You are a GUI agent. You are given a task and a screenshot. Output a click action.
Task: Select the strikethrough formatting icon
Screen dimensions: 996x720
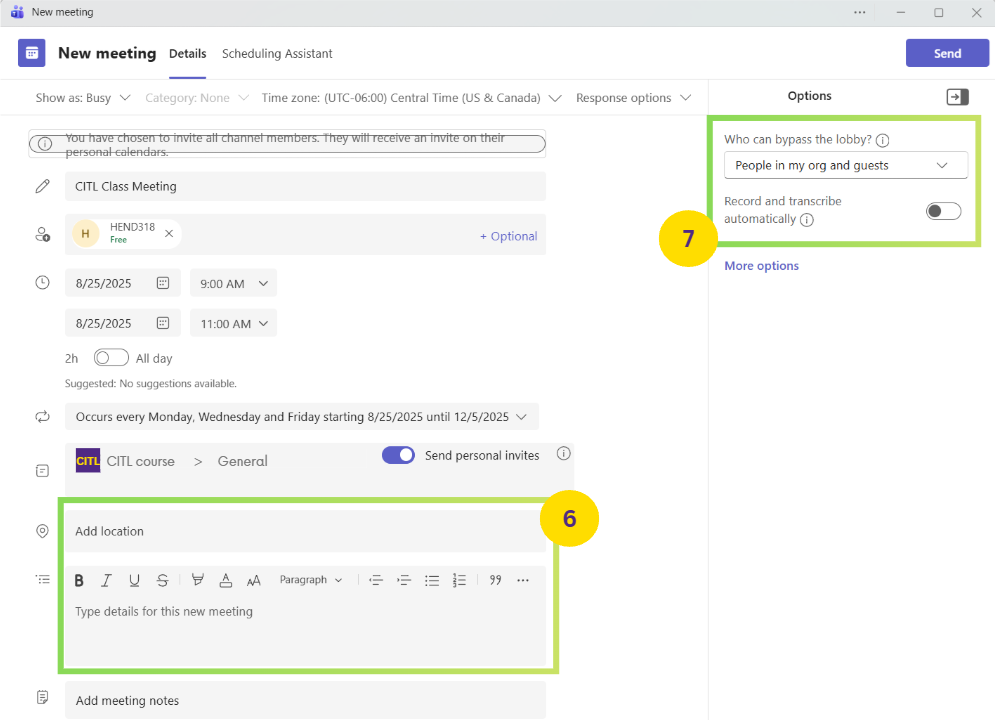pyautogui.click(x=162, y=580)
